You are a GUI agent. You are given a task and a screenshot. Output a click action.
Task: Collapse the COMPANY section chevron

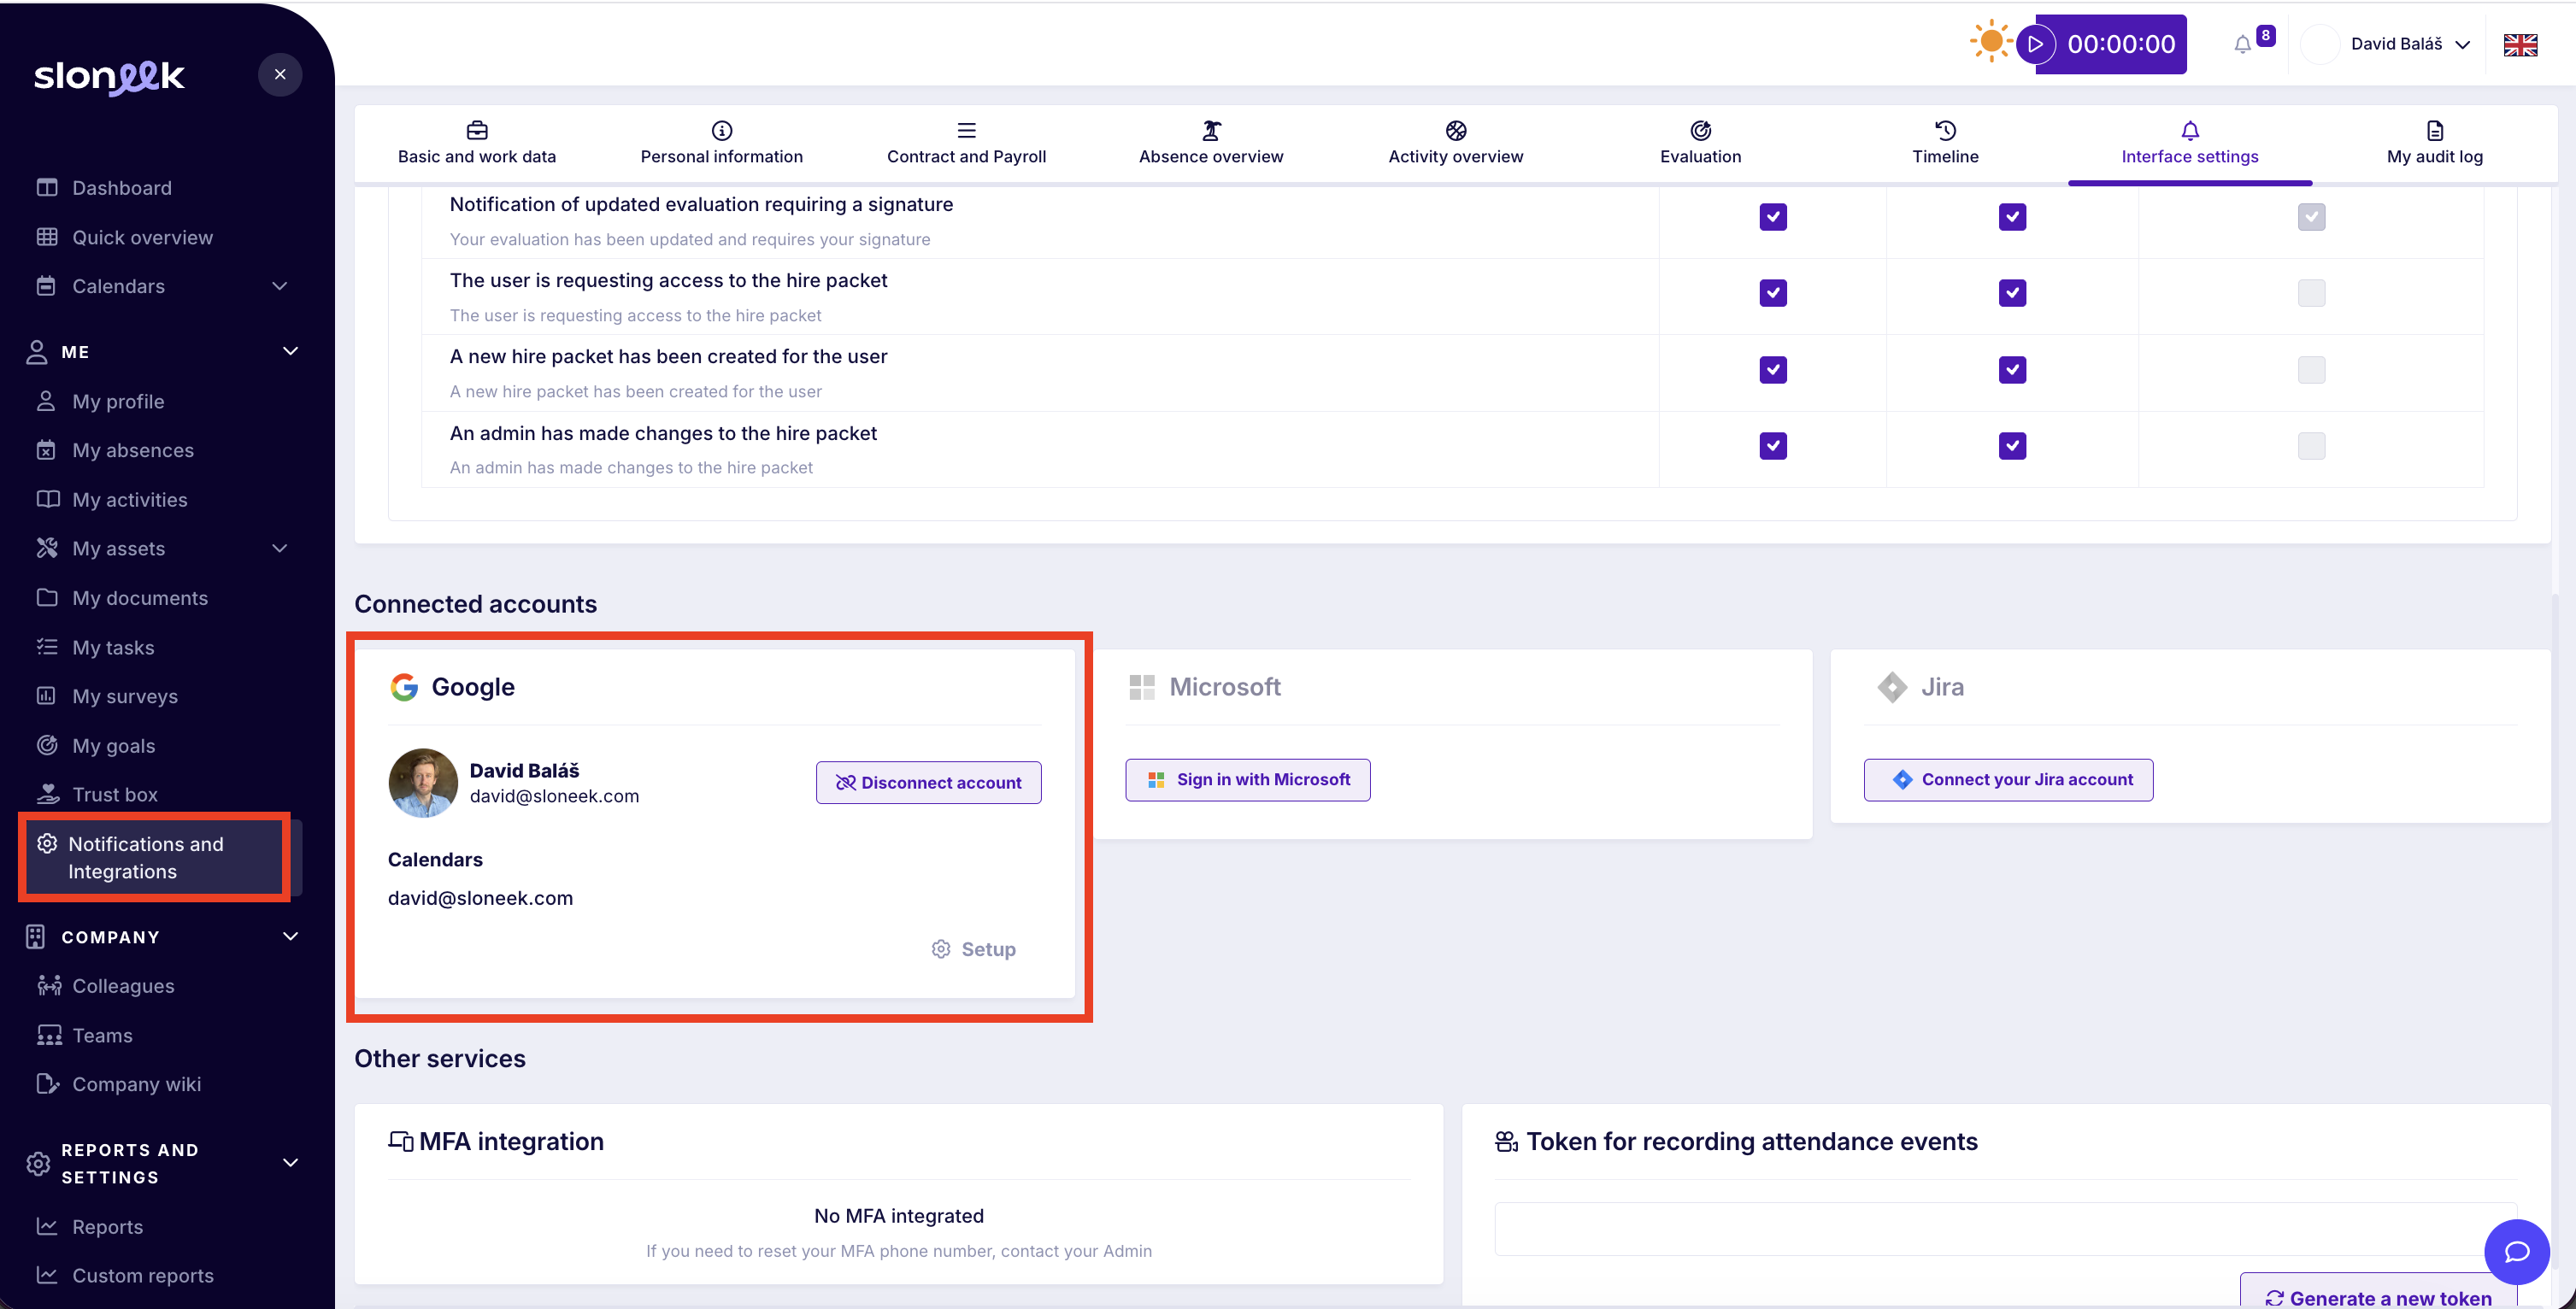290,936
